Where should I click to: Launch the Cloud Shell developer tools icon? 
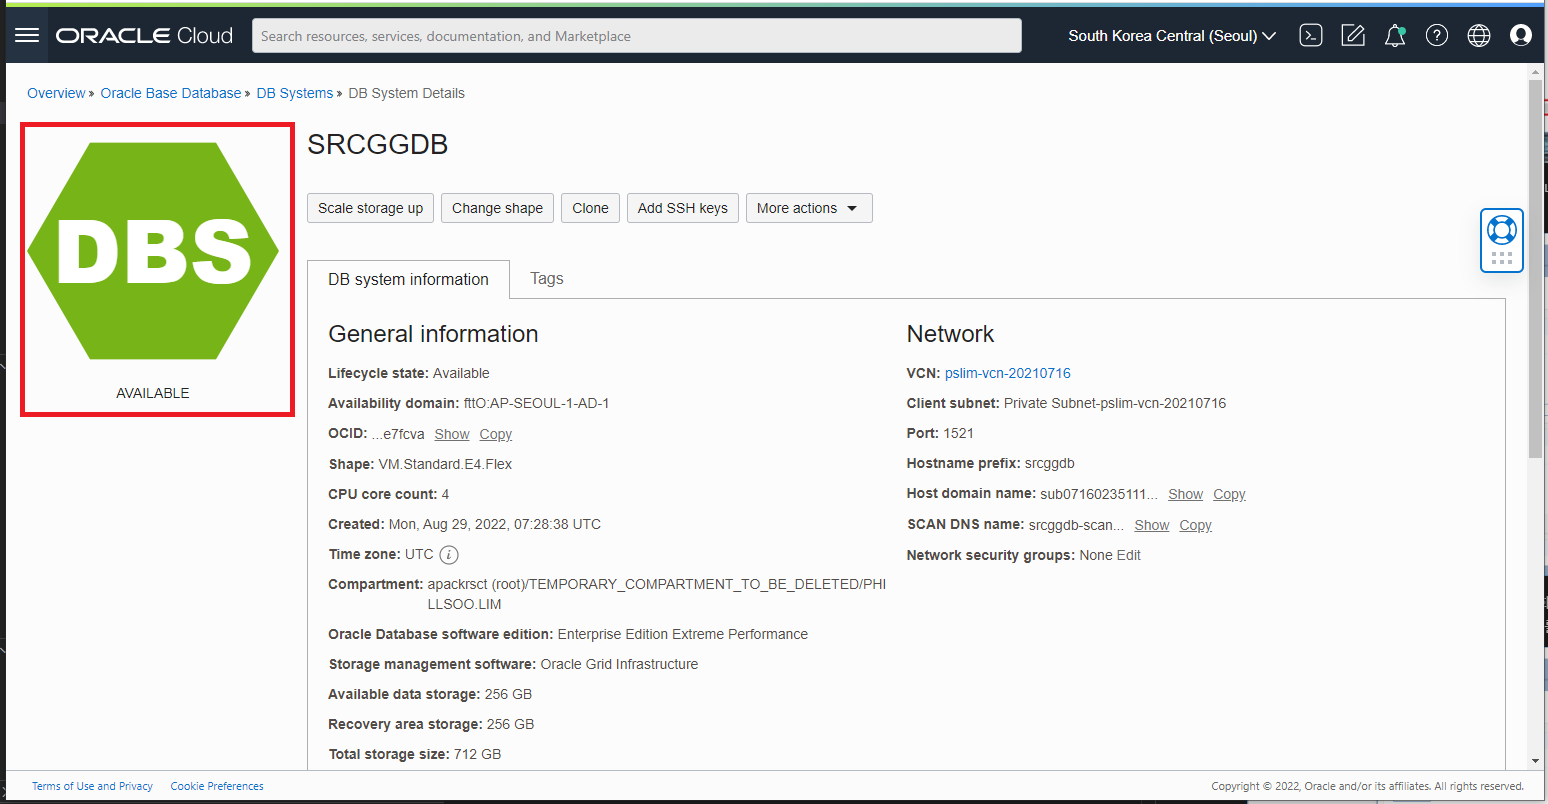[1311, 36]
